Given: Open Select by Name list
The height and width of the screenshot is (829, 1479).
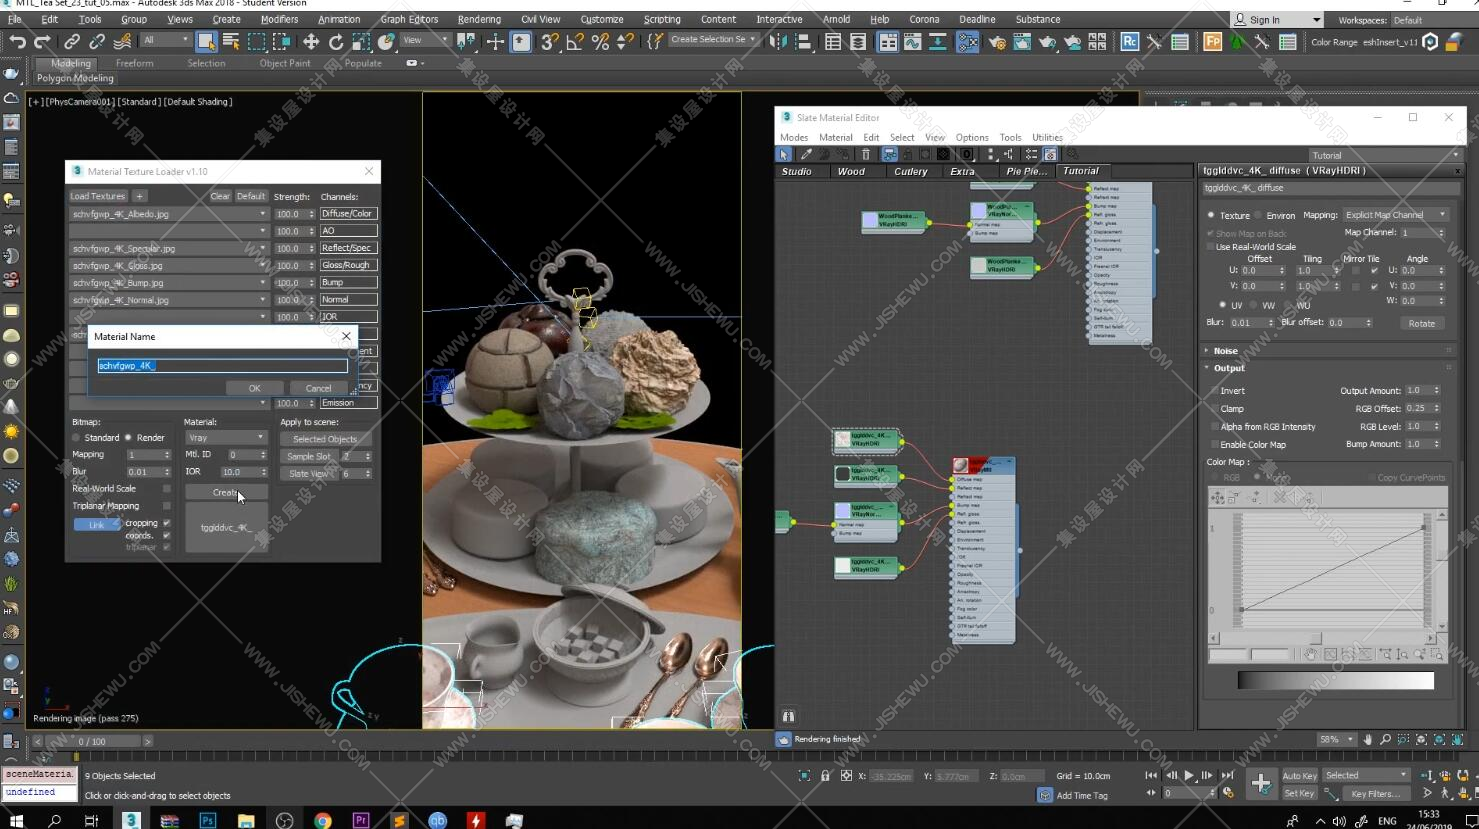Looking at the screenshot, I should pyautogui.click(x=231, y=41).
